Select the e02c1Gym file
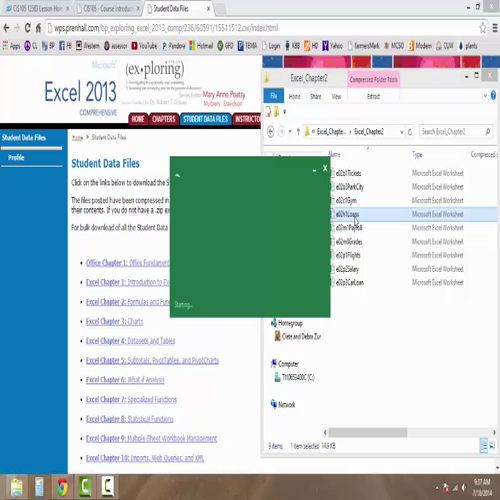The height and width of the screenshot is (500, 500). 346,200
